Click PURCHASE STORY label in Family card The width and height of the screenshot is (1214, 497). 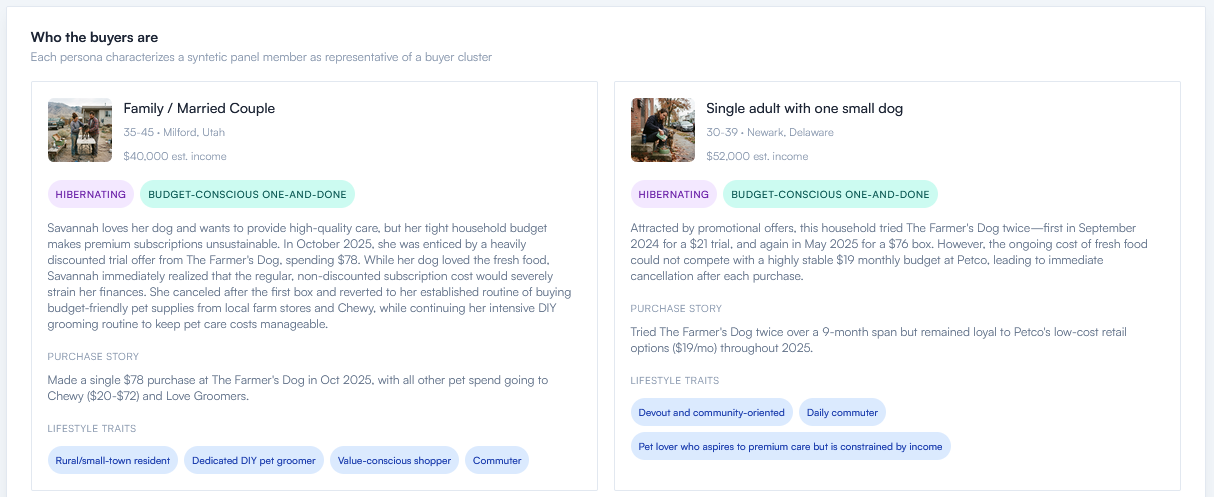pyautogui.click(x=93, y=356)
